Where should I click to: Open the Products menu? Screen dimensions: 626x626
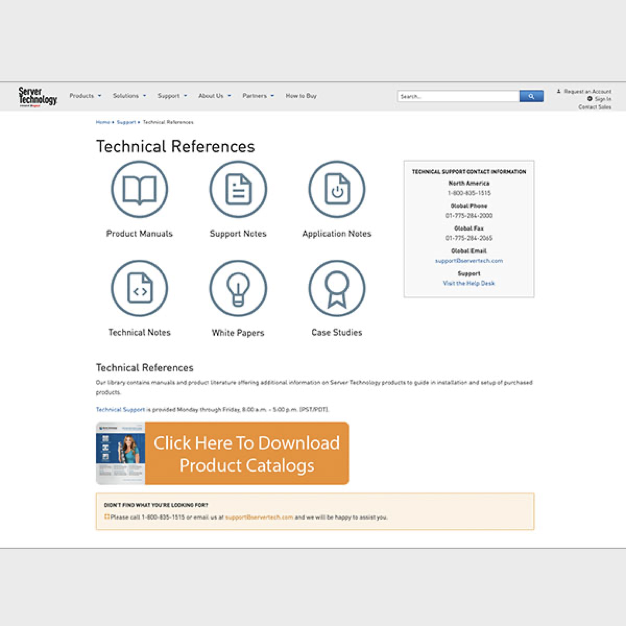pos(81,96)
